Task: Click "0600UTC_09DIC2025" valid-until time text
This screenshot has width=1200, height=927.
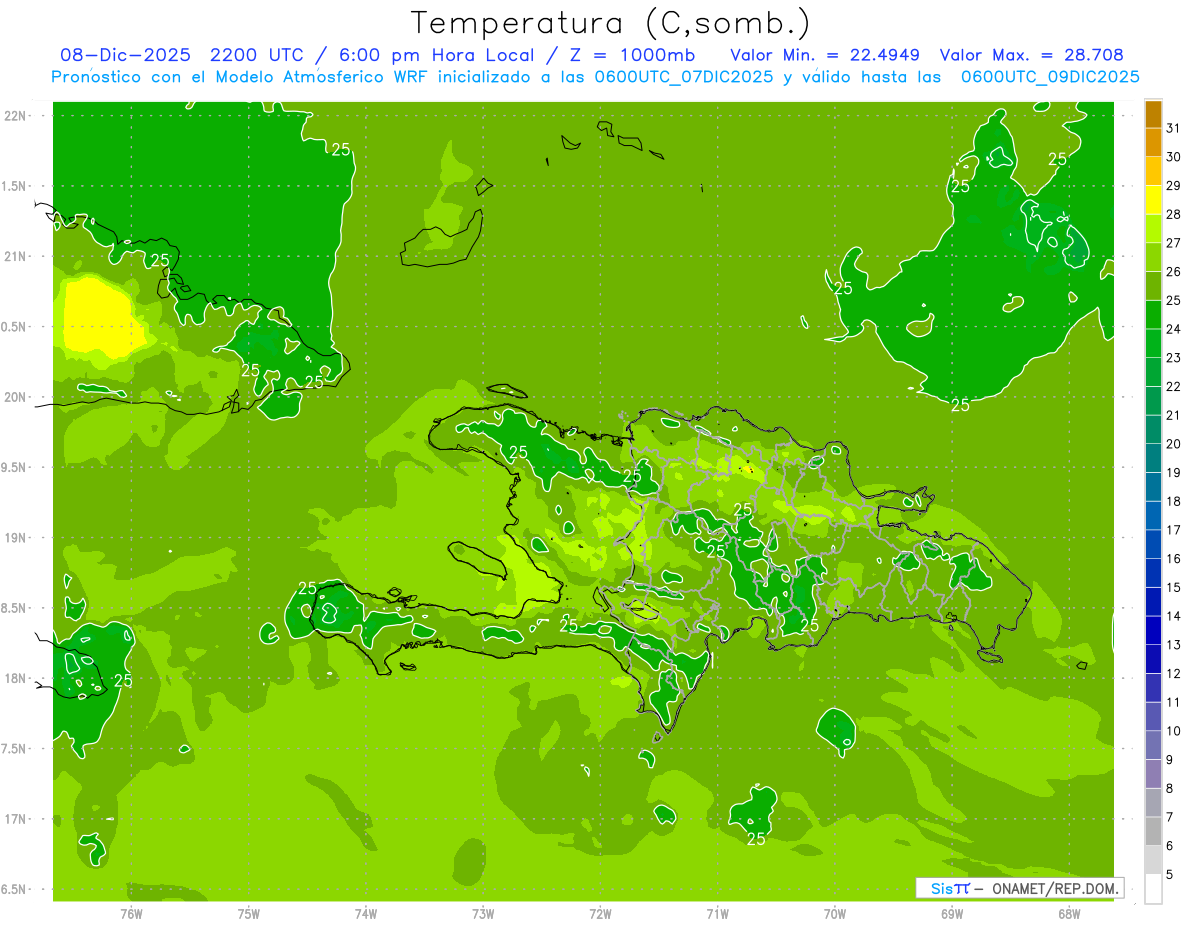Action: point(1050,77)
